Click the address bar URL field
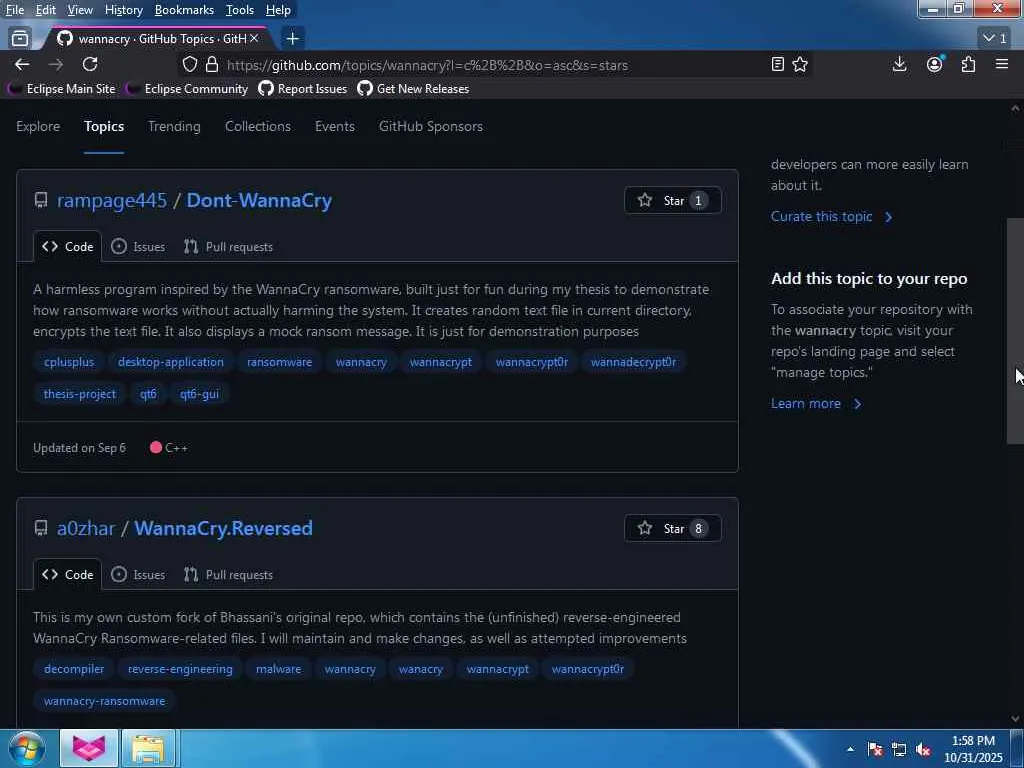The height and width of the screenshot is (768, 1024). (x=496, y=65)
